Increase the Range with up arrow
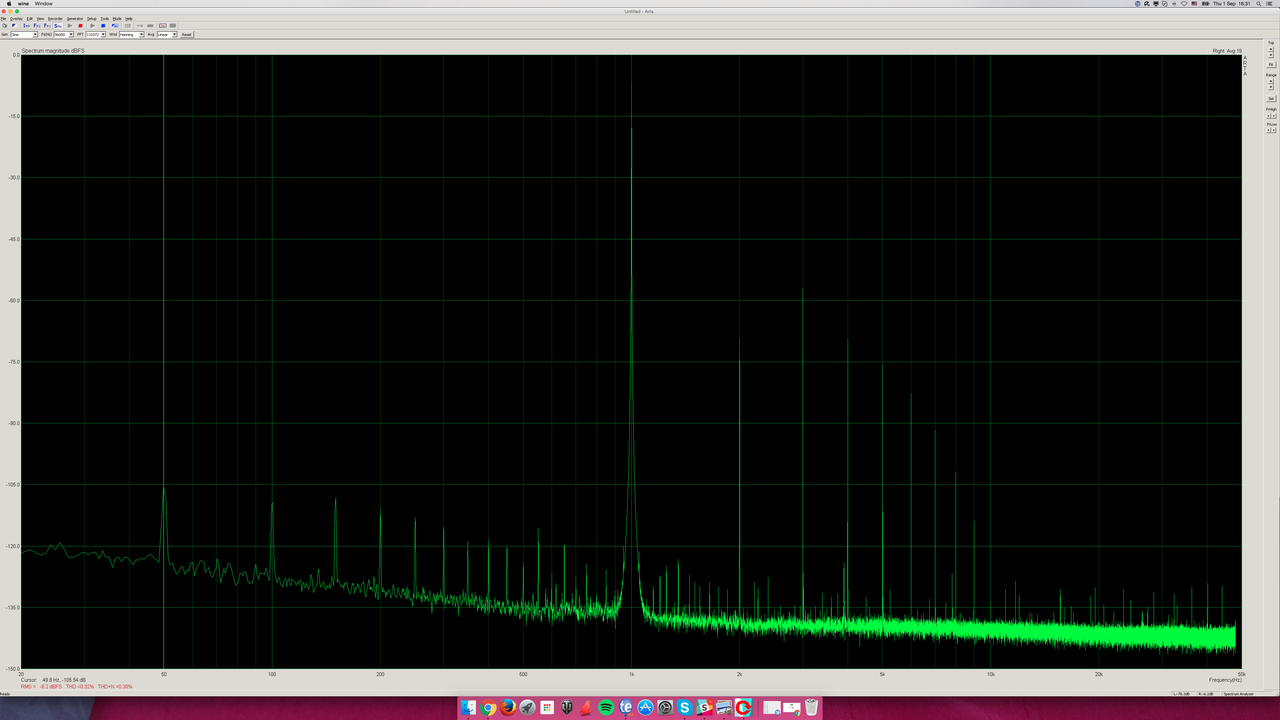The image size is (1280, 720). pyautogui.click(x=1271, y=81)
